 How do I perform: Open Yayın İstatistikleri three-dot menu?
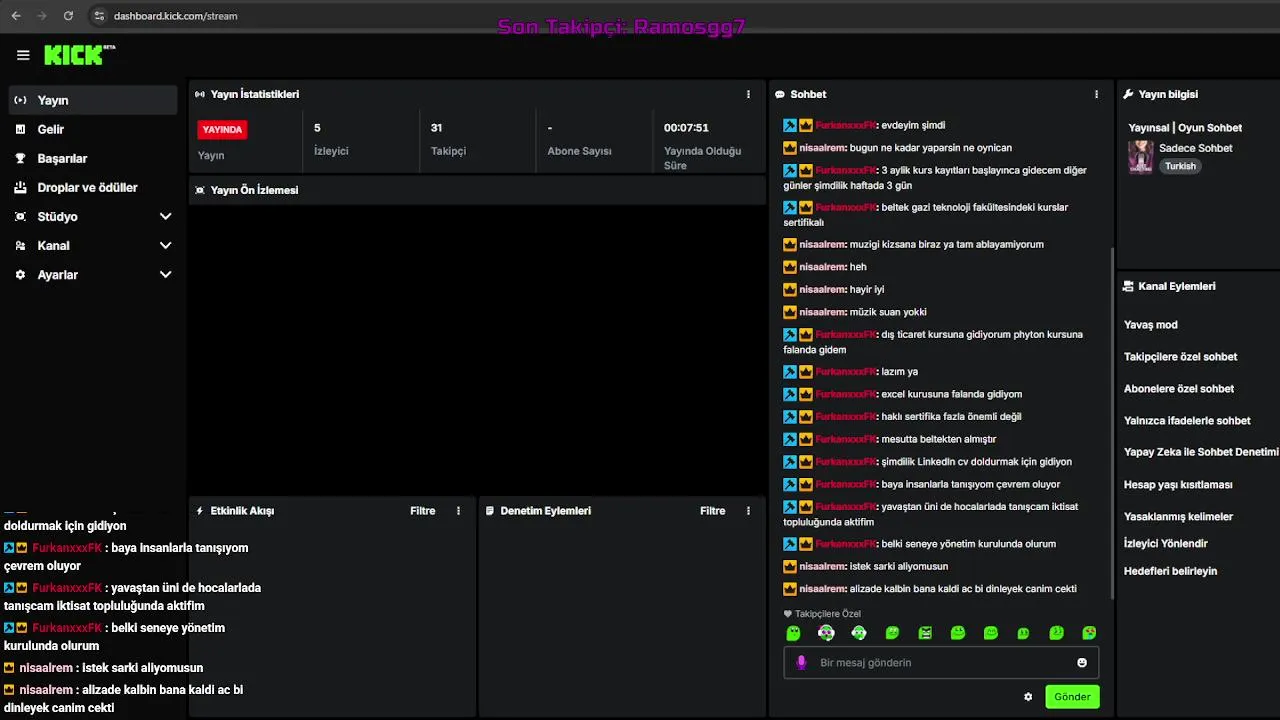pos(748,94)
